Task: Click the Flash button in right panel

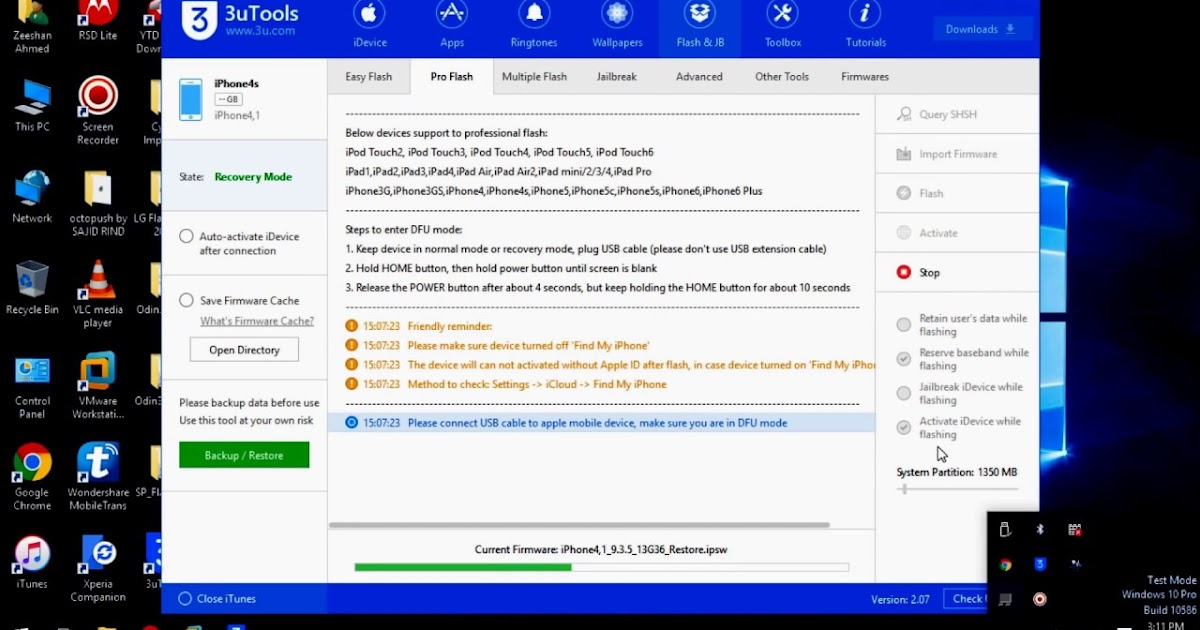Action: pyautogui.click(x=957, y=193)
